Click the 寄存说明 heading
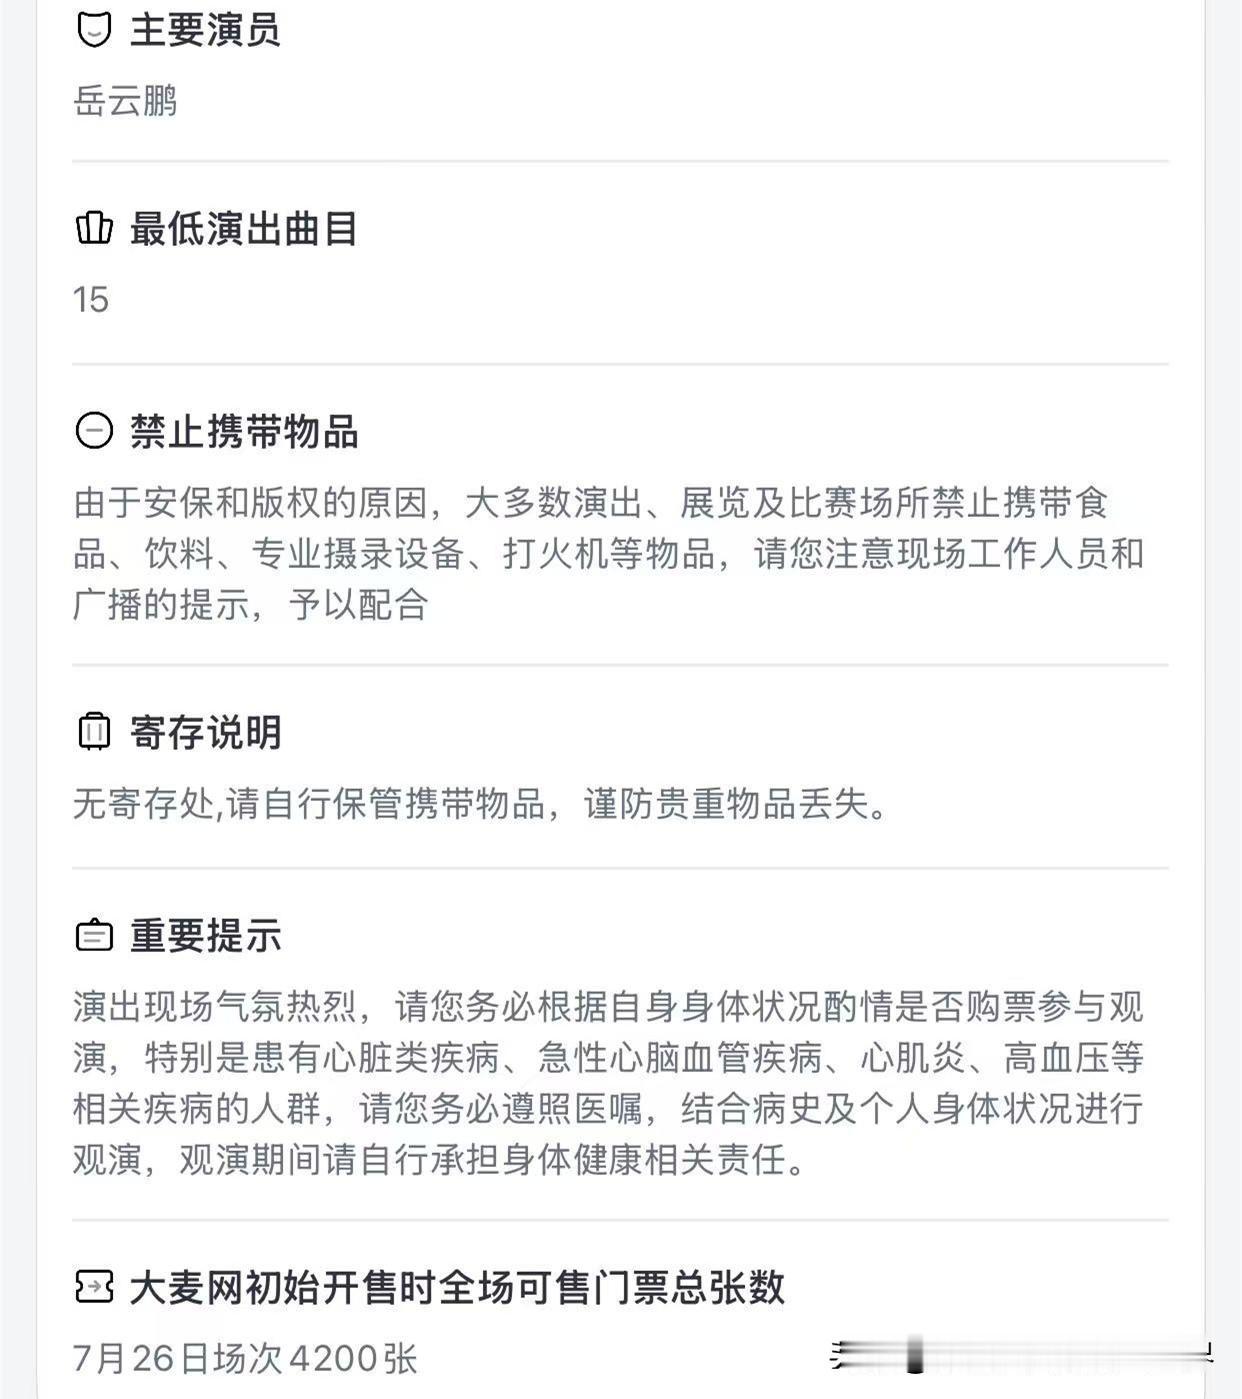1242x1399 pixels. click(205, 732)
